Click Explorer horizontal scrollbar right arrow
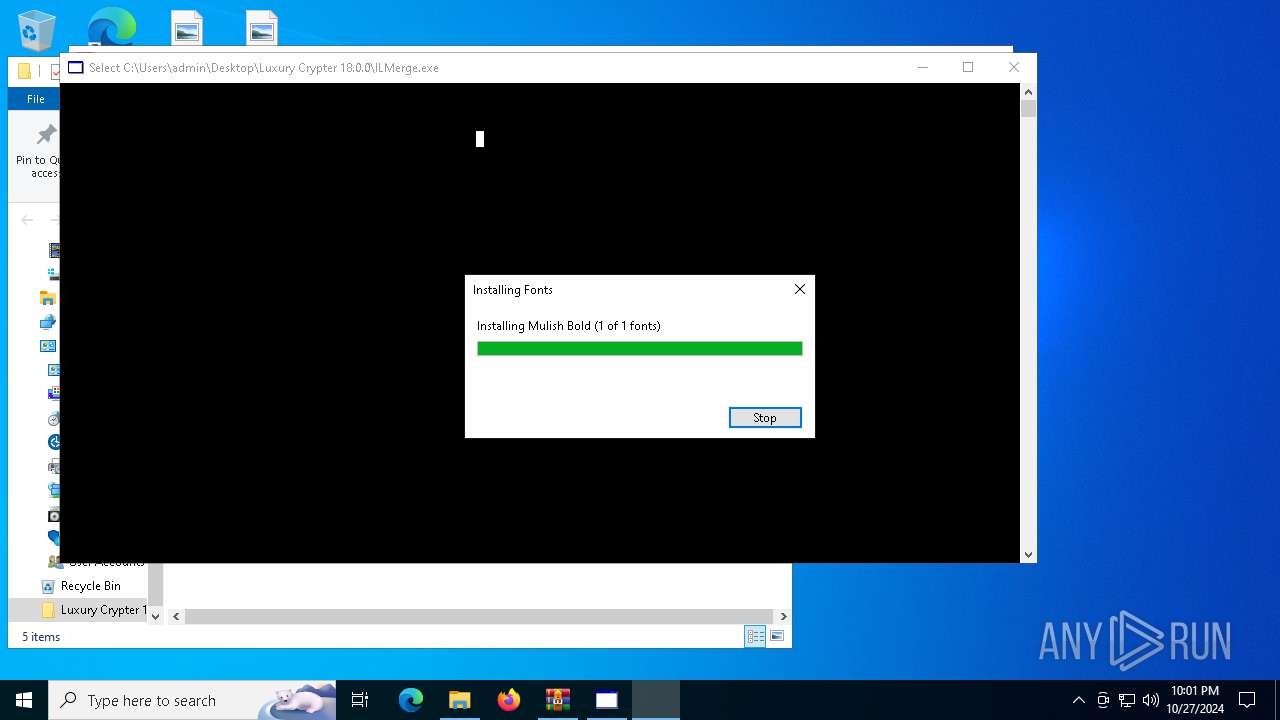This screenshot has width=1280, height=720. (783, 617)
